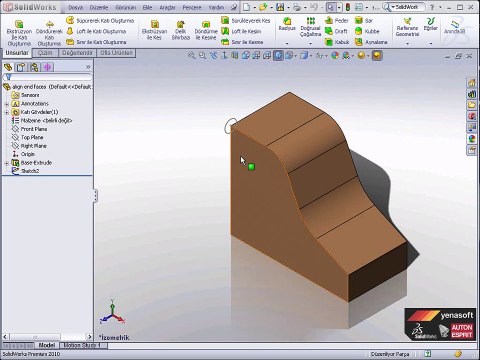Toggle the menu bar pin icon

tap(234, 7)
